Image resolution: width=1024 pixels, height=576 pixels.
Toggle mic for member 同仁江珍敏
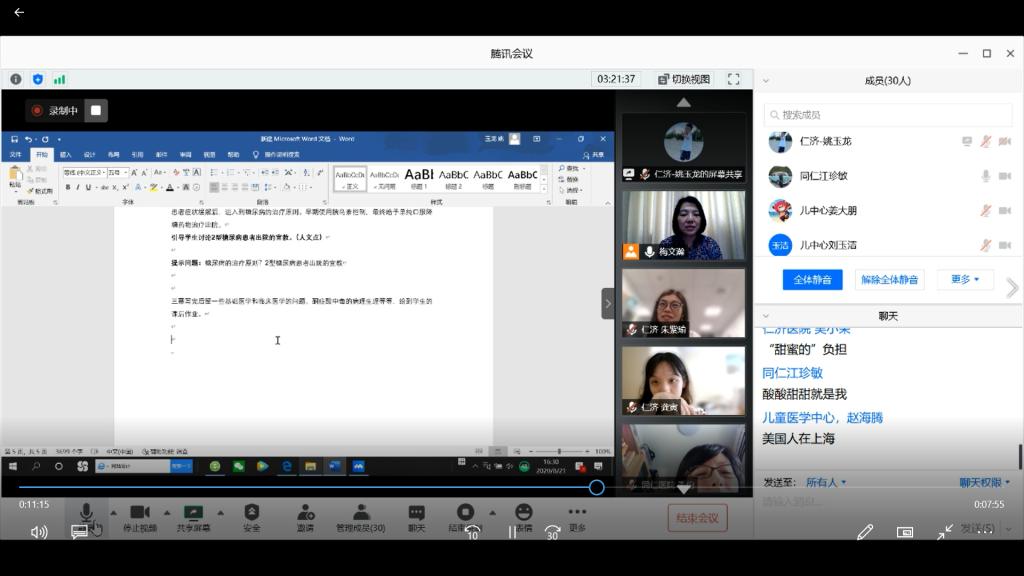pos(986,176)
